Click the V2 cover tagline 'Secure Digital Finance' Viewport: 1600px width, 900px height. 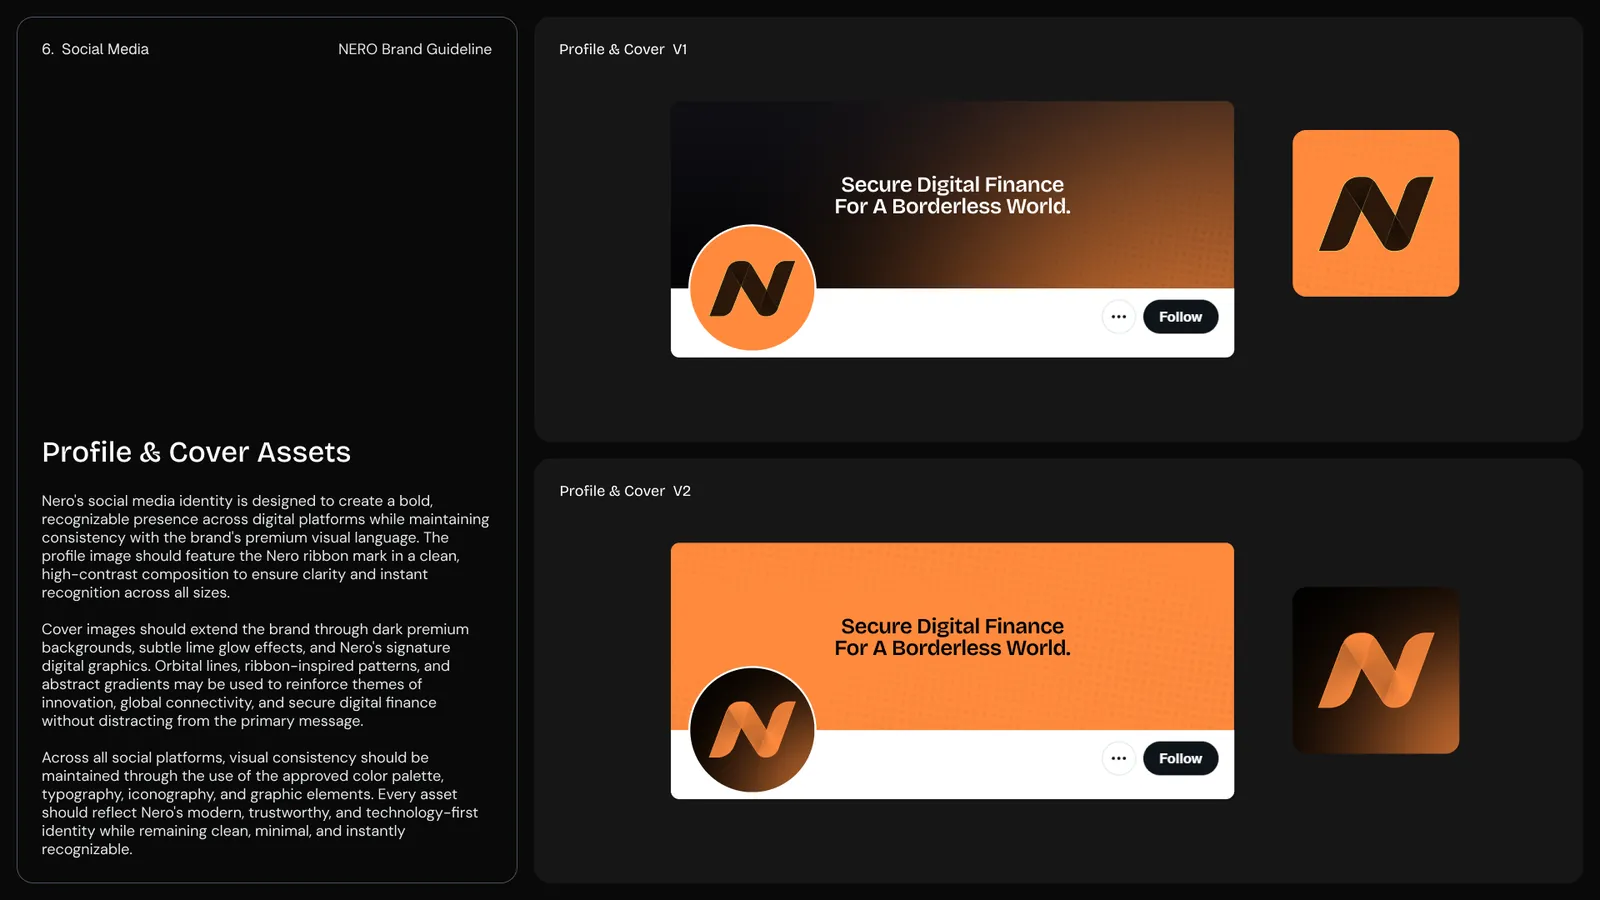(x=952, y=627)
